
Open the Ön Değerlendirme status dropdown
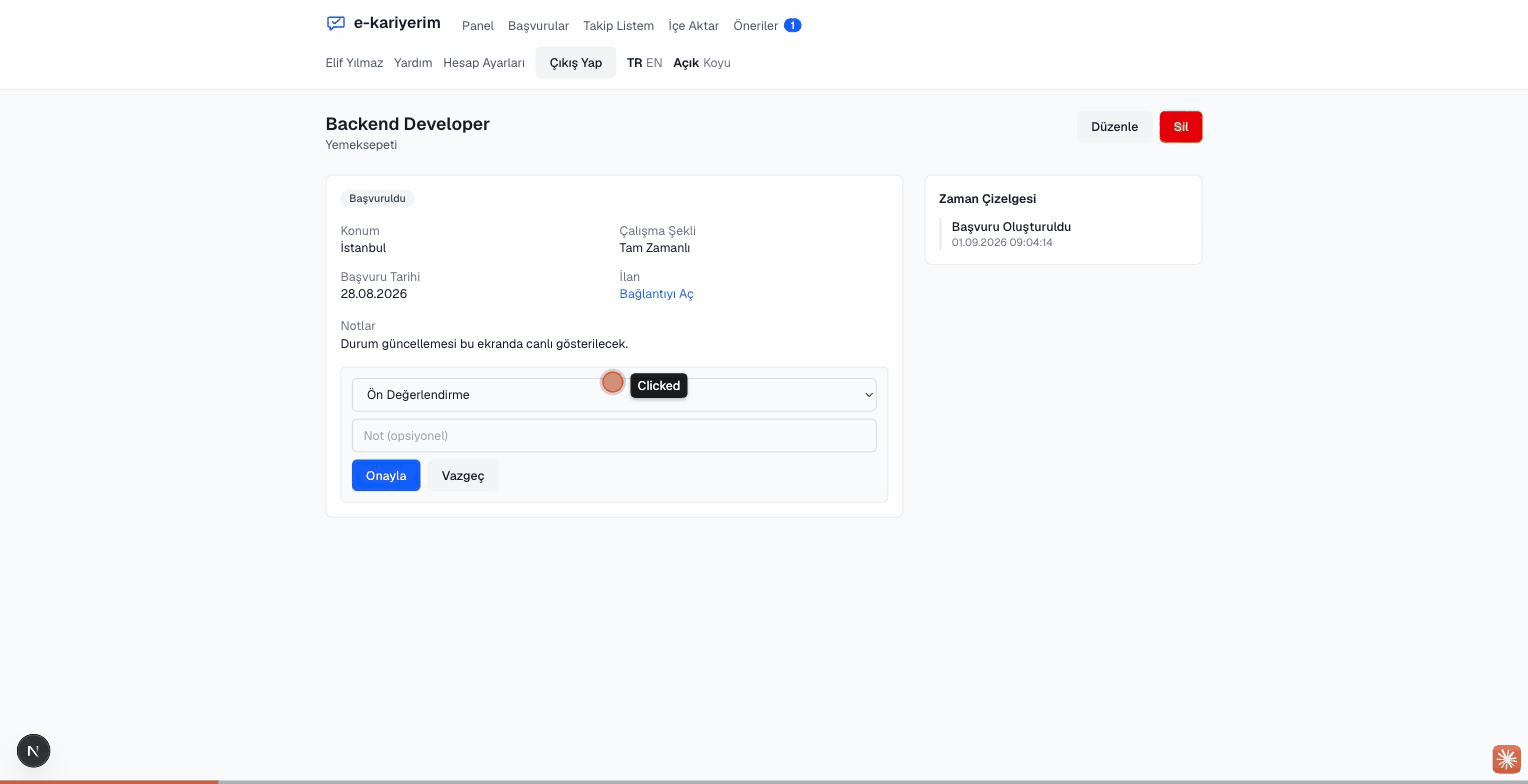(614, 395)
